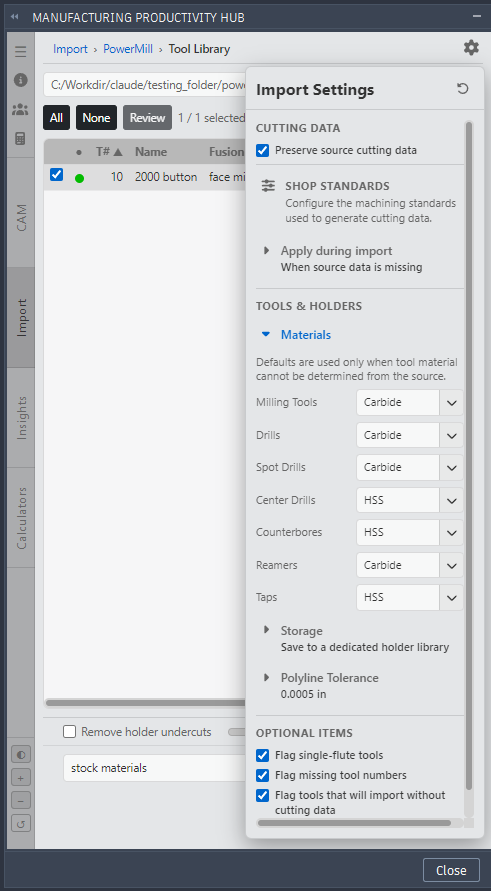
Task: Open Shop Standards configuration
Action: point(337,186)
